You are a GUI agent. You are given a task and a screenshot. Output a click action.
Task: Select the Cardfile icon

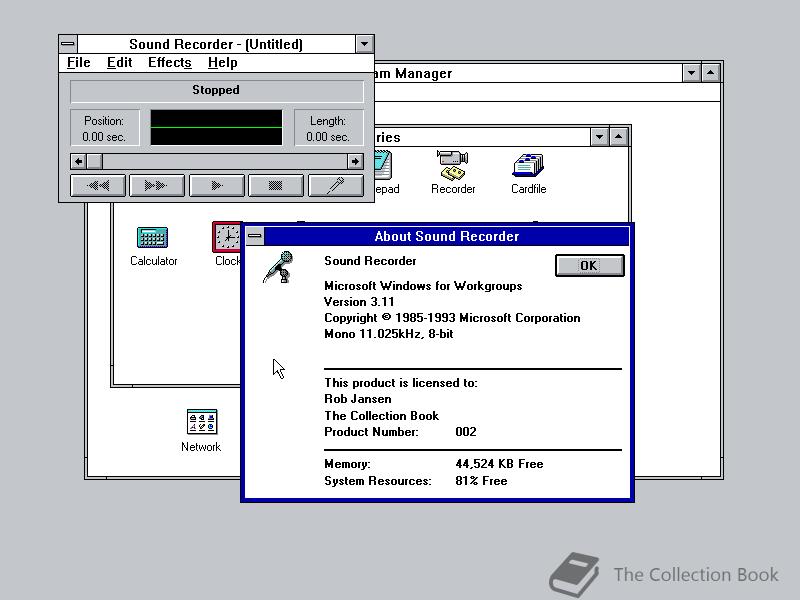tap(529, 173)
